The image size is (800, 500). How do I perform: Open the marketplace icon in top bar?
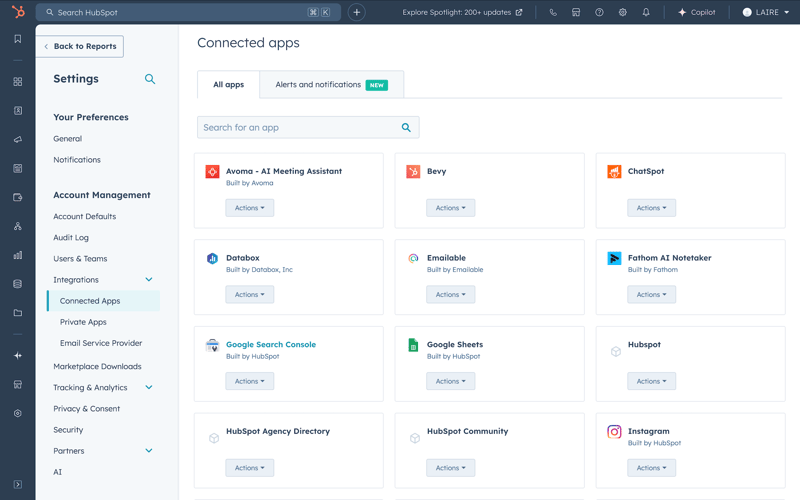(576, 12)
